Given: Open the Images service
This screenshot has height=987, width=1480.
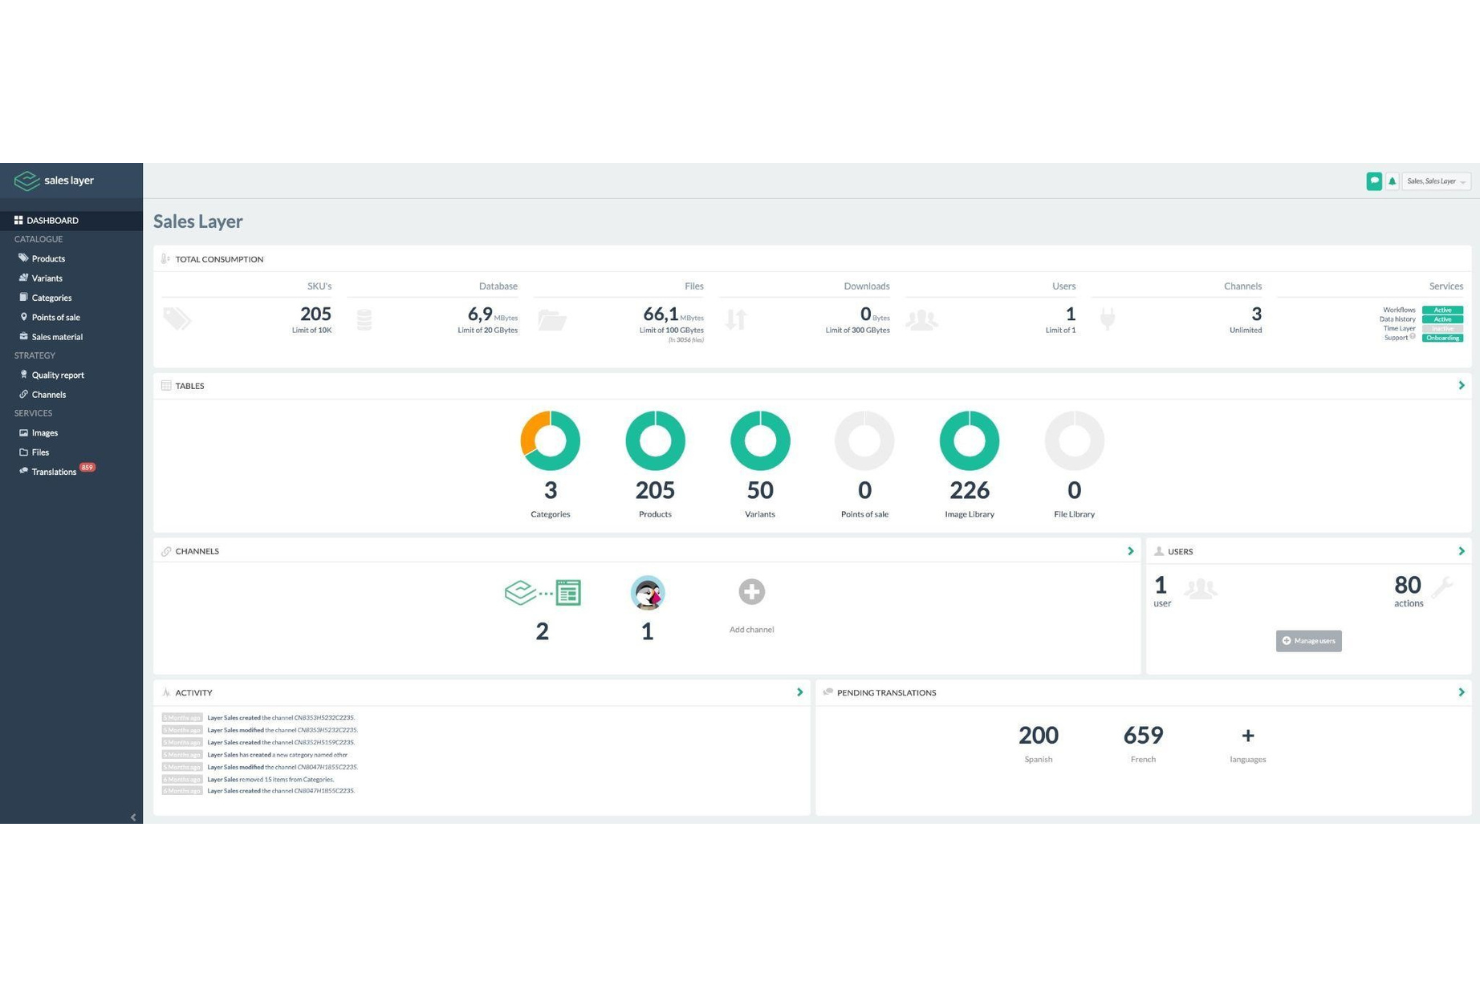Looking at the screenshot, I should [44, 433].
